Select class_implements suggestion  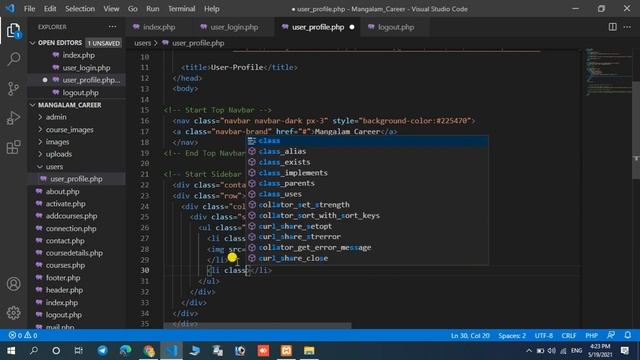pos(367,173)
